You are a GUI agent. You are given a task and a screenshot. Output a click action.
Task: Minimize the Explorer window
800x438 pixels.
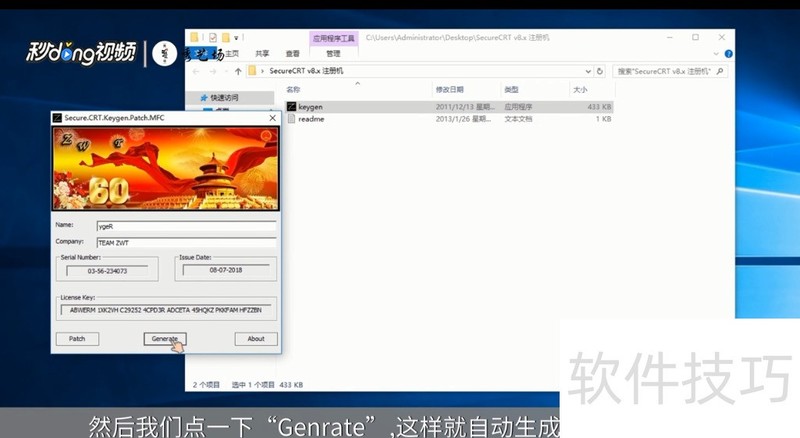pyautogui.click(x=670, y=37)
